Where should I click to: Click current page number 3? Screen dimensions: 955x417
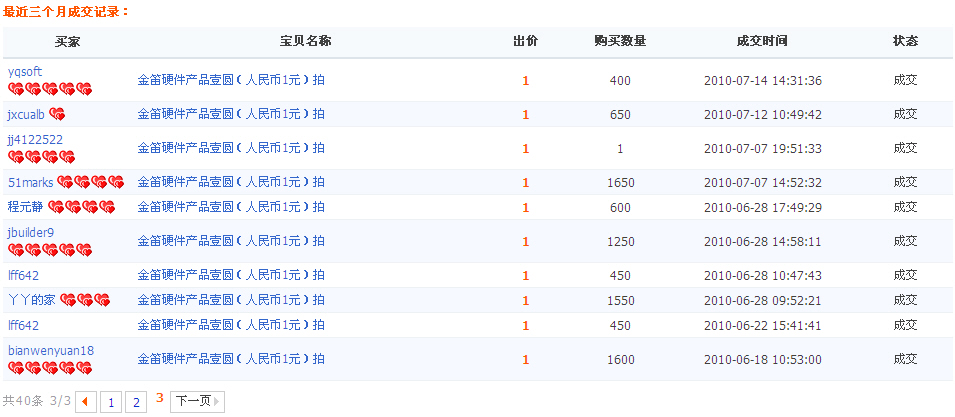(160, 398)
